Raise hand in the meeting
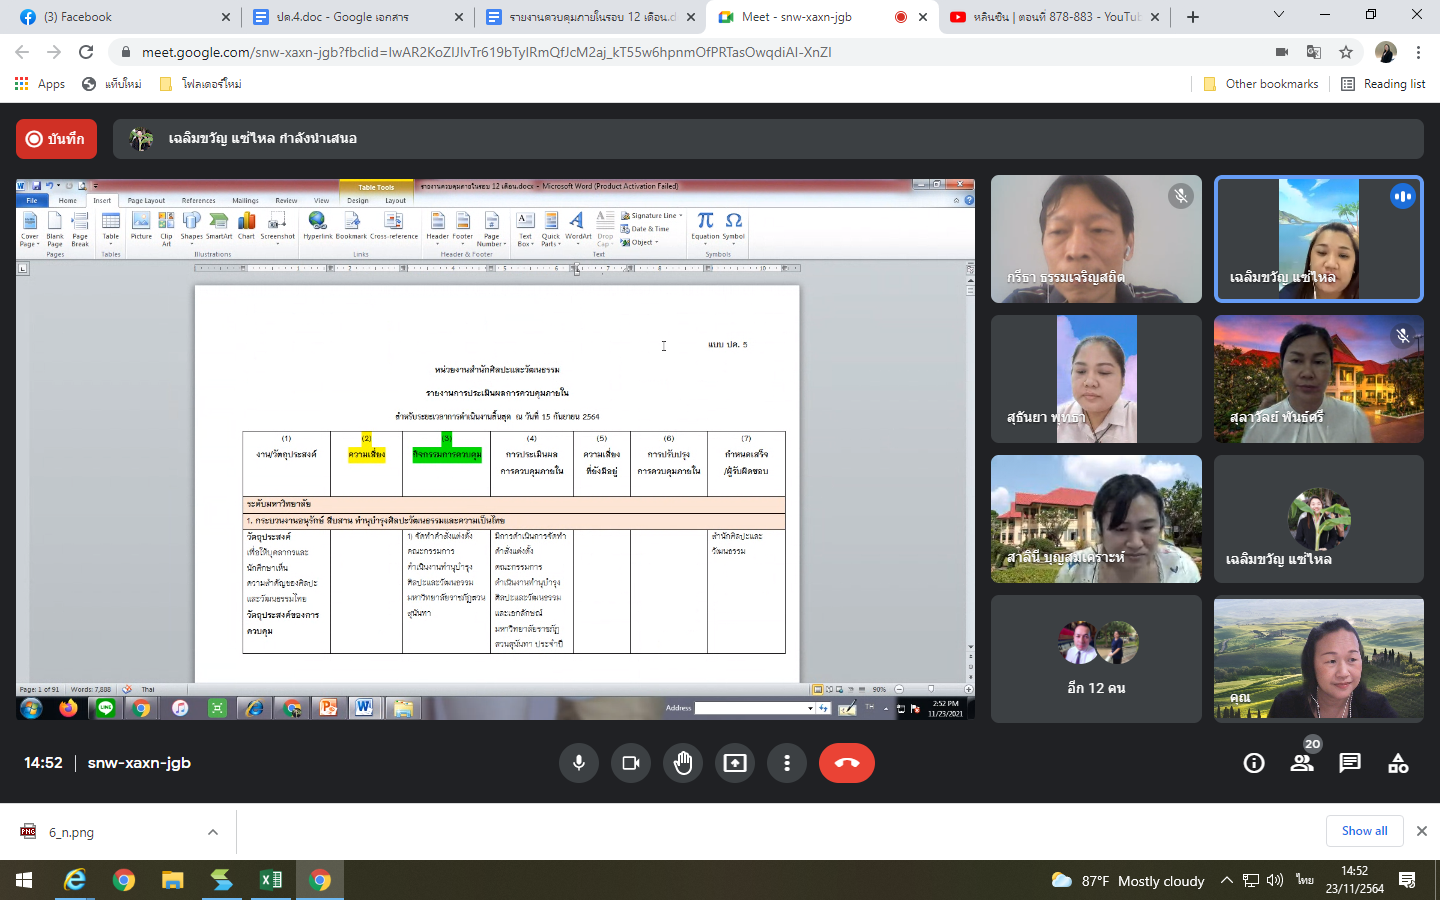Image resolution: width=1440 pixels, height=900 pixels. pyautogui.click(x=683, y=763)
